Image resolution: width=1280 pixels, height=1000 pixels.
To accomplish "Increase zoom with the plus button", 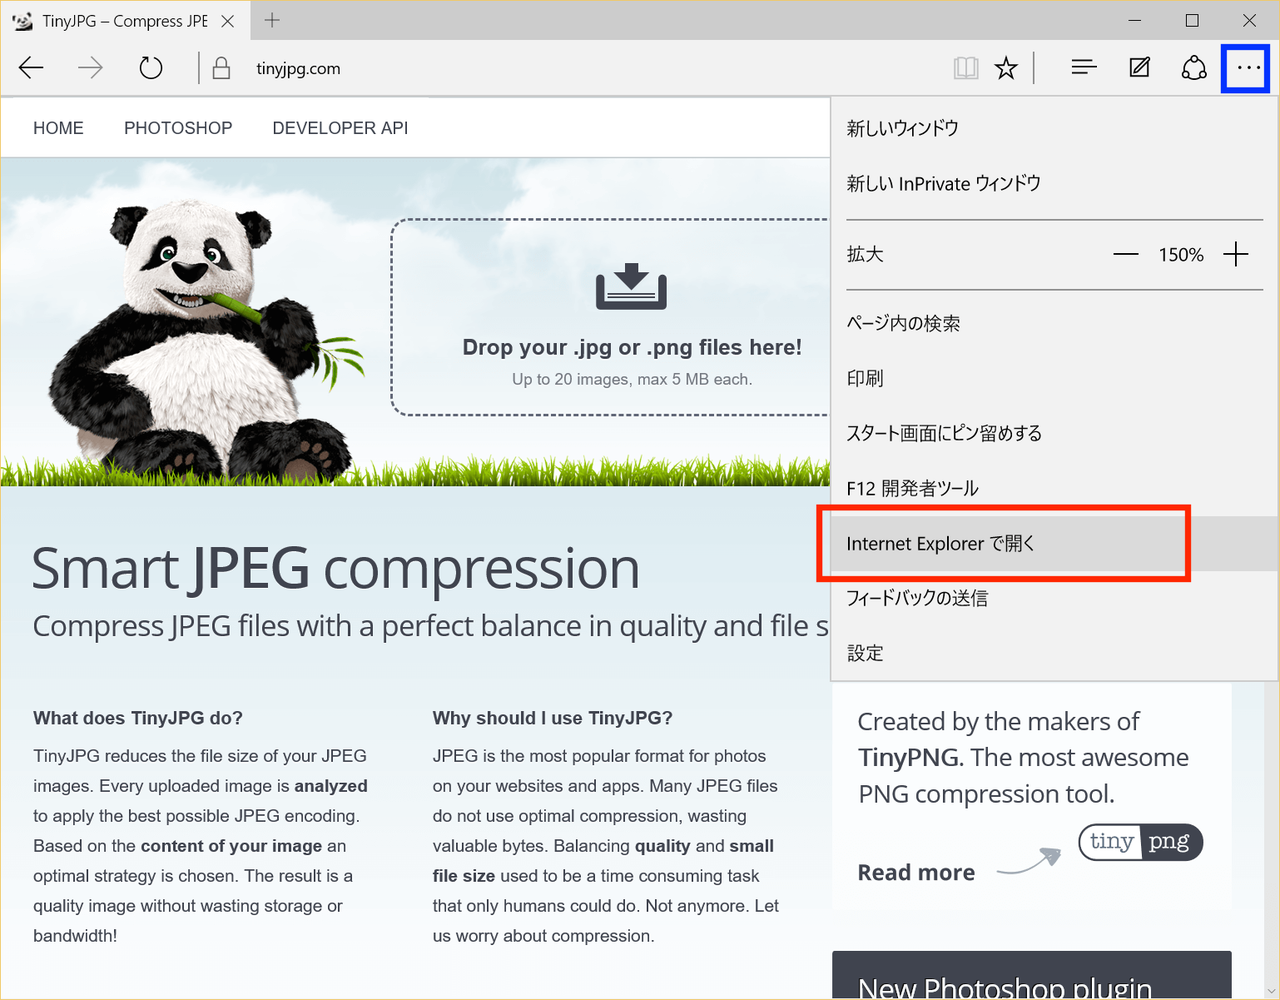I will (1236, 254).
